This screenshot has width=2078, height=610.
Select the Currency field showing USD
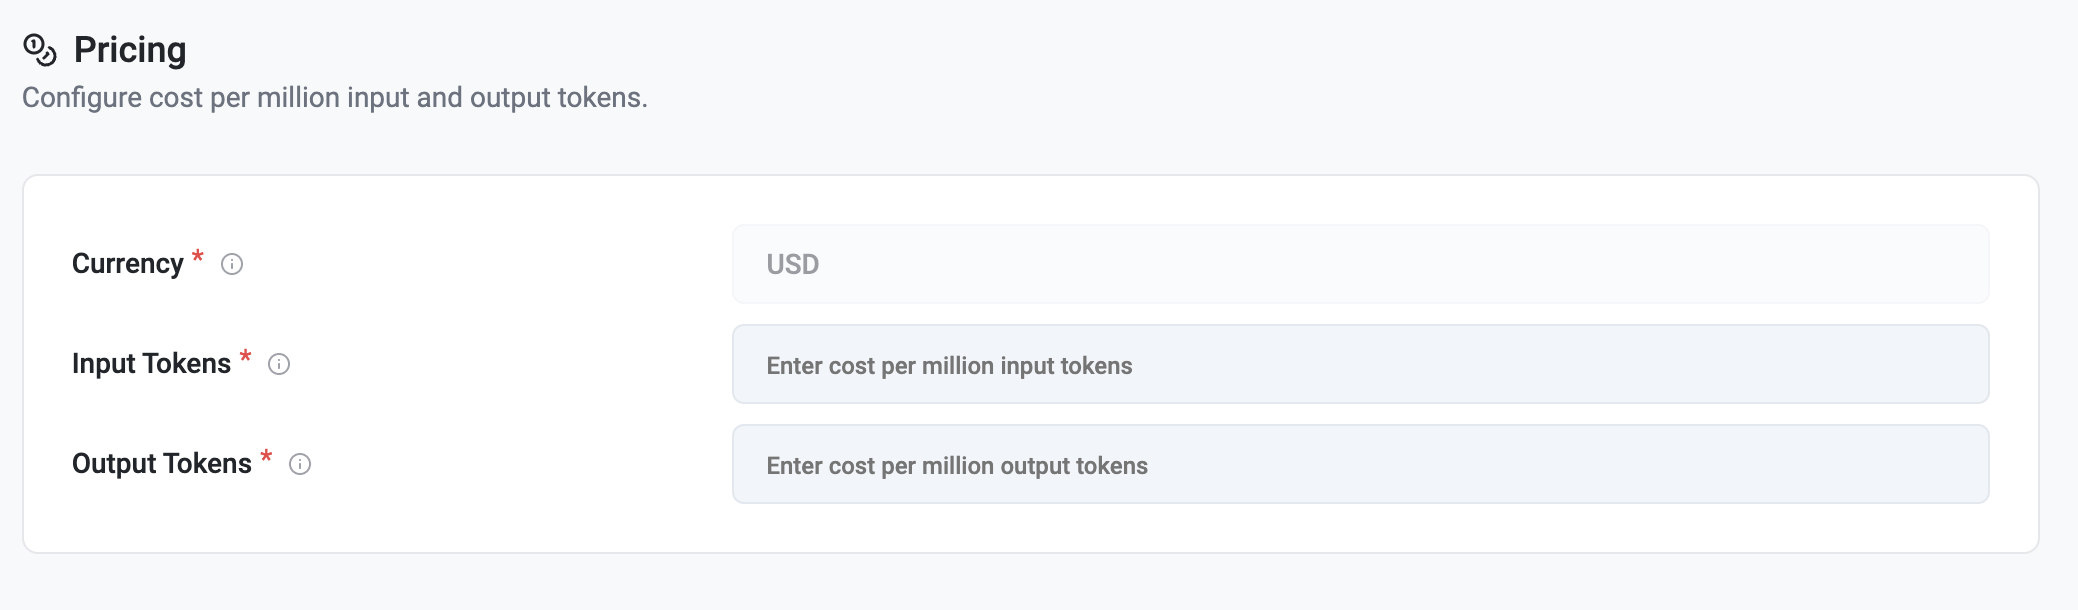coord(1360,264)
